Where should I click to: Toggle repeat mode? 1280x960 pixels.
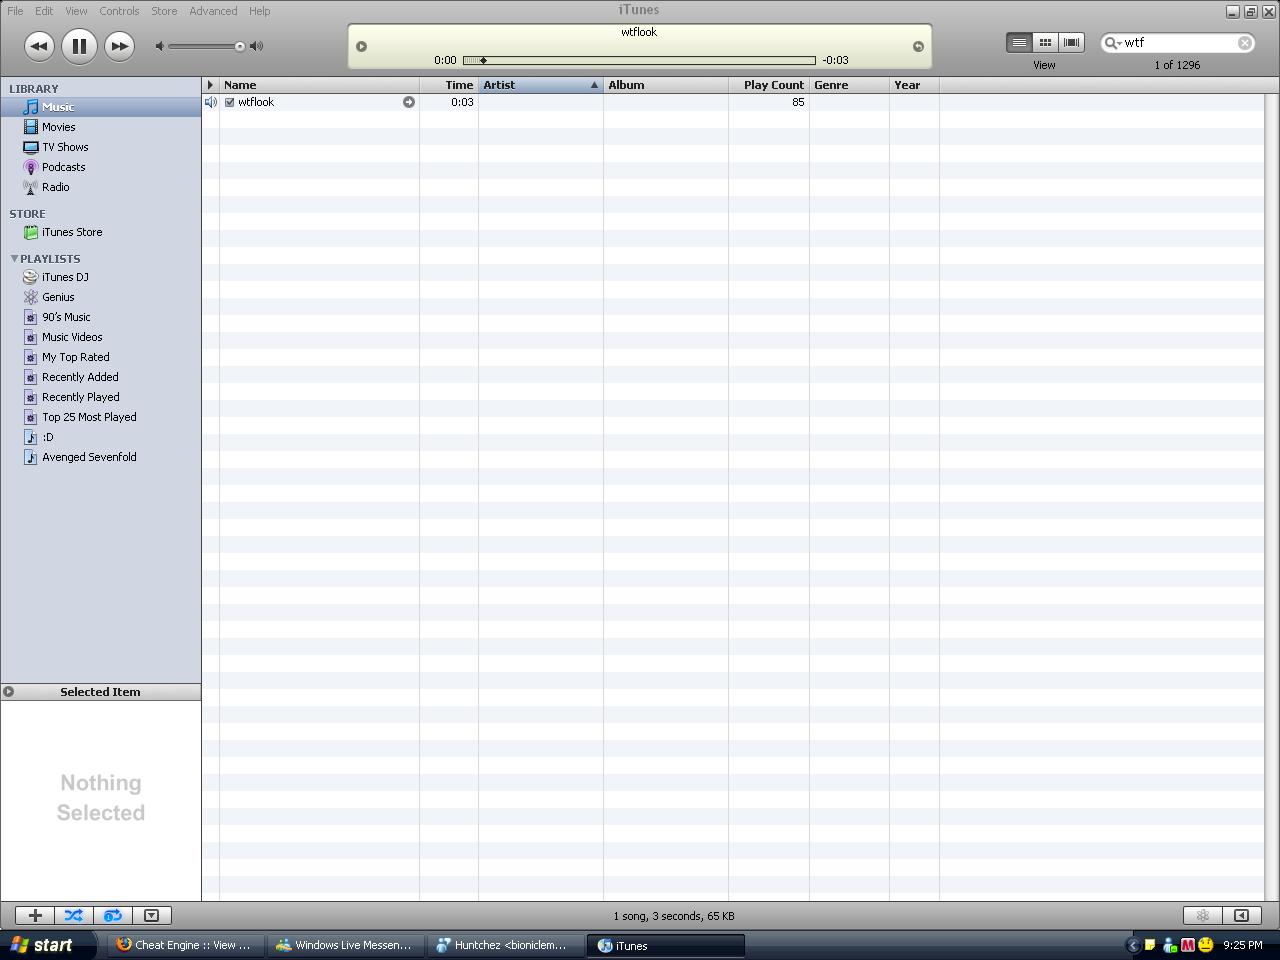(x=113, y=915)
